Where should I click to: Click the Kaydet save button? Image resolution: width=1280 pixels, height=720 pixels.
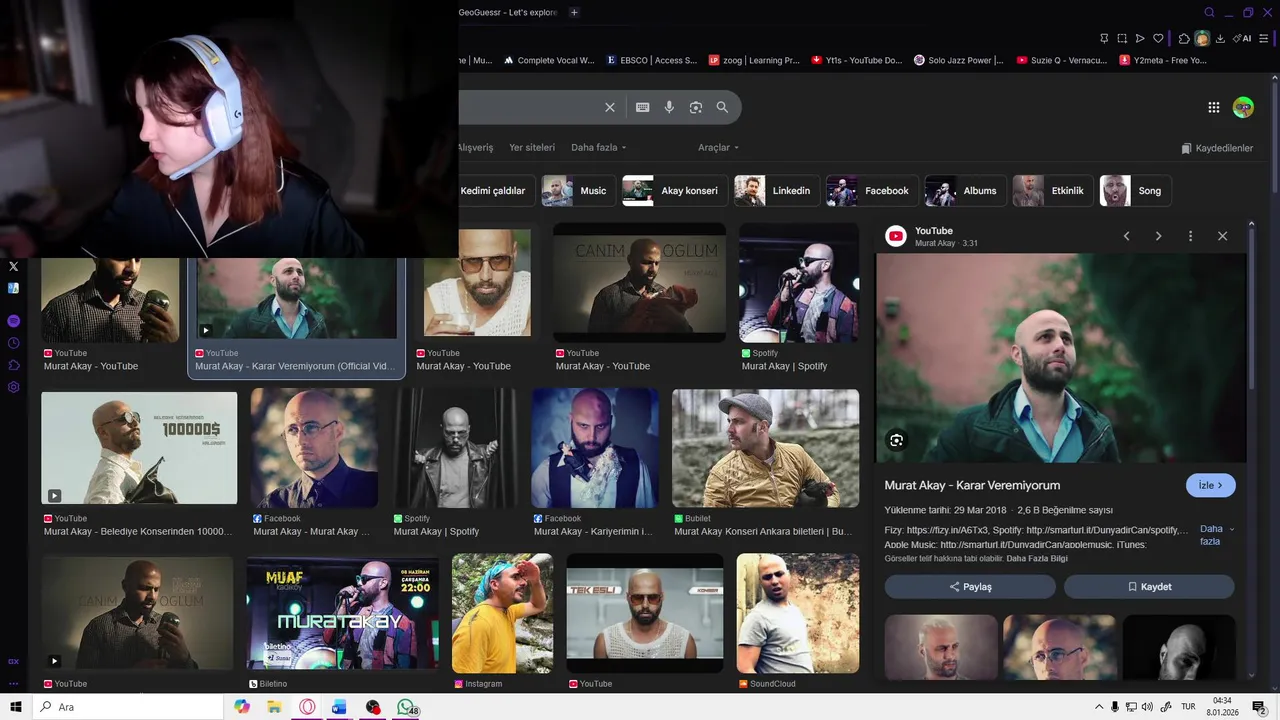[x=1149, y=586]
